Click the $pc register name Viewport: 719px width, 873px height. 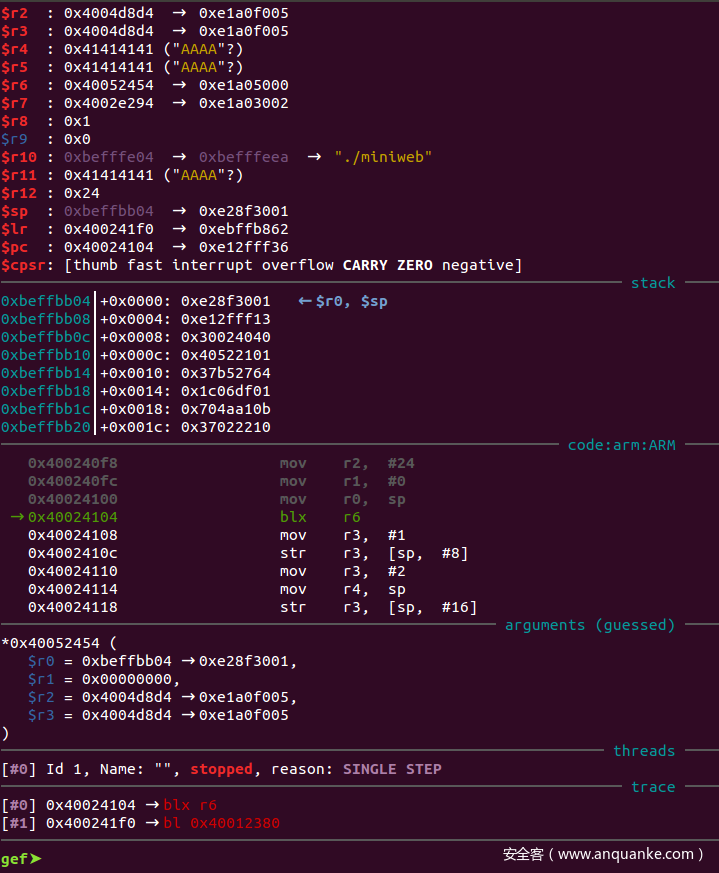[15, 247]
